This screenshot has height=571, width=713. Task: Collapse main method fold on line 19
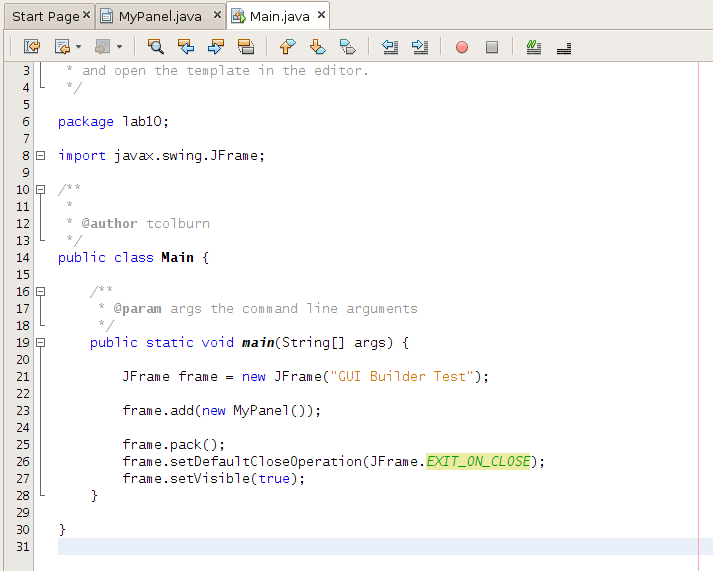click(x=40, y=342)
